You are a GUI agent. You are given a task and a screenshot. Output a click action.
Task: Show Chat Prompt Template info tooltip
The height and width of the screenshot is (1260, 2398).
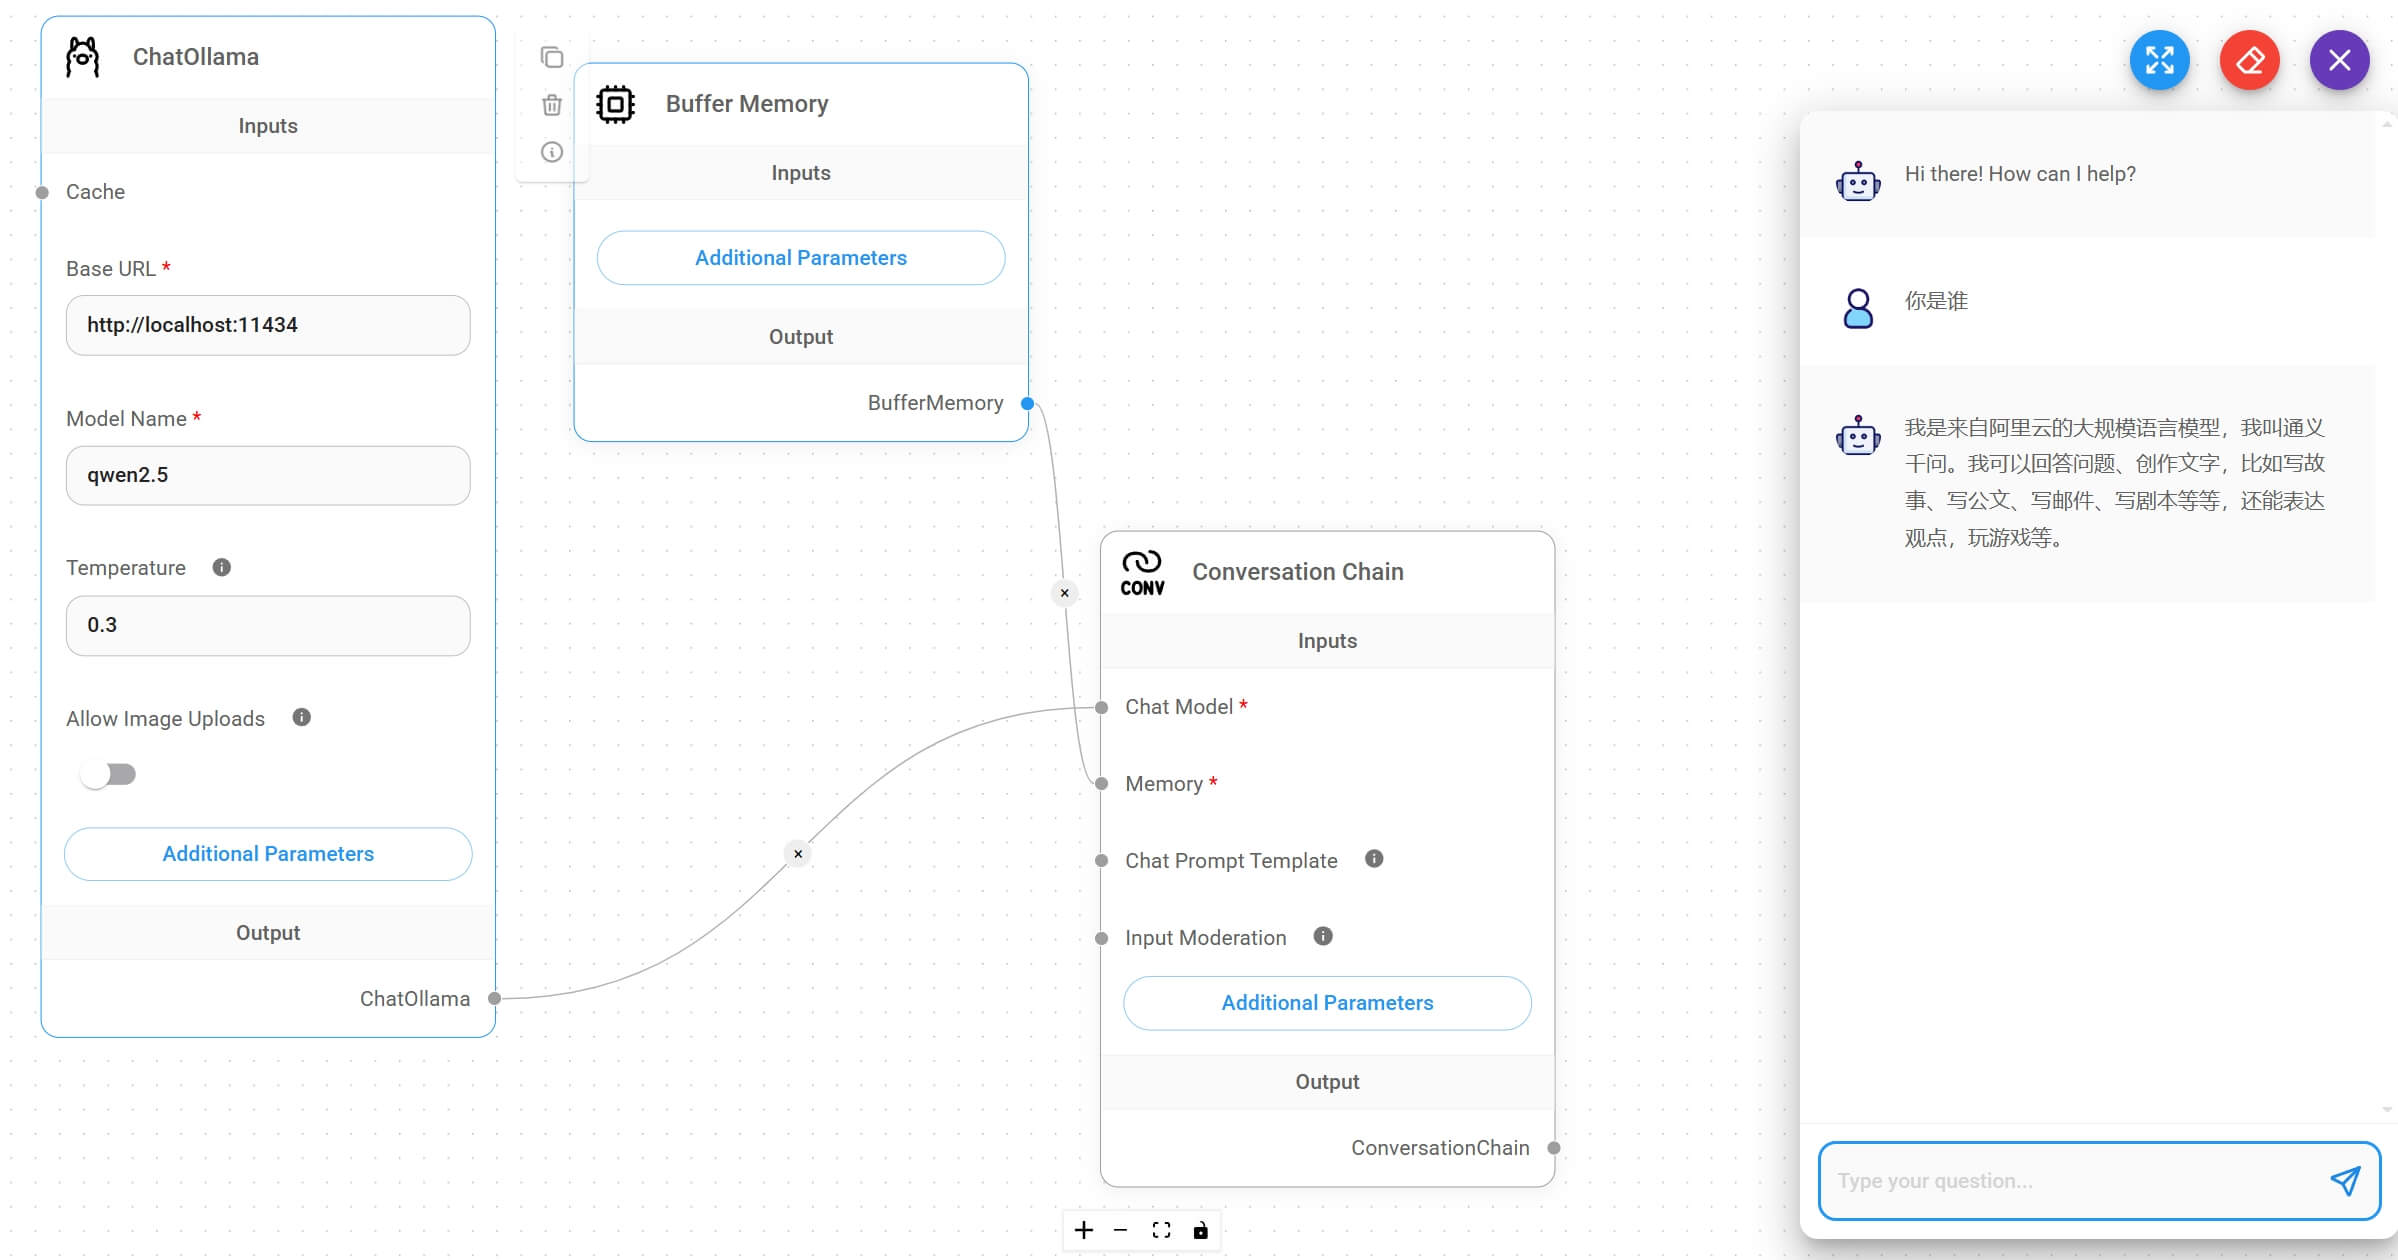point(1374,858)
